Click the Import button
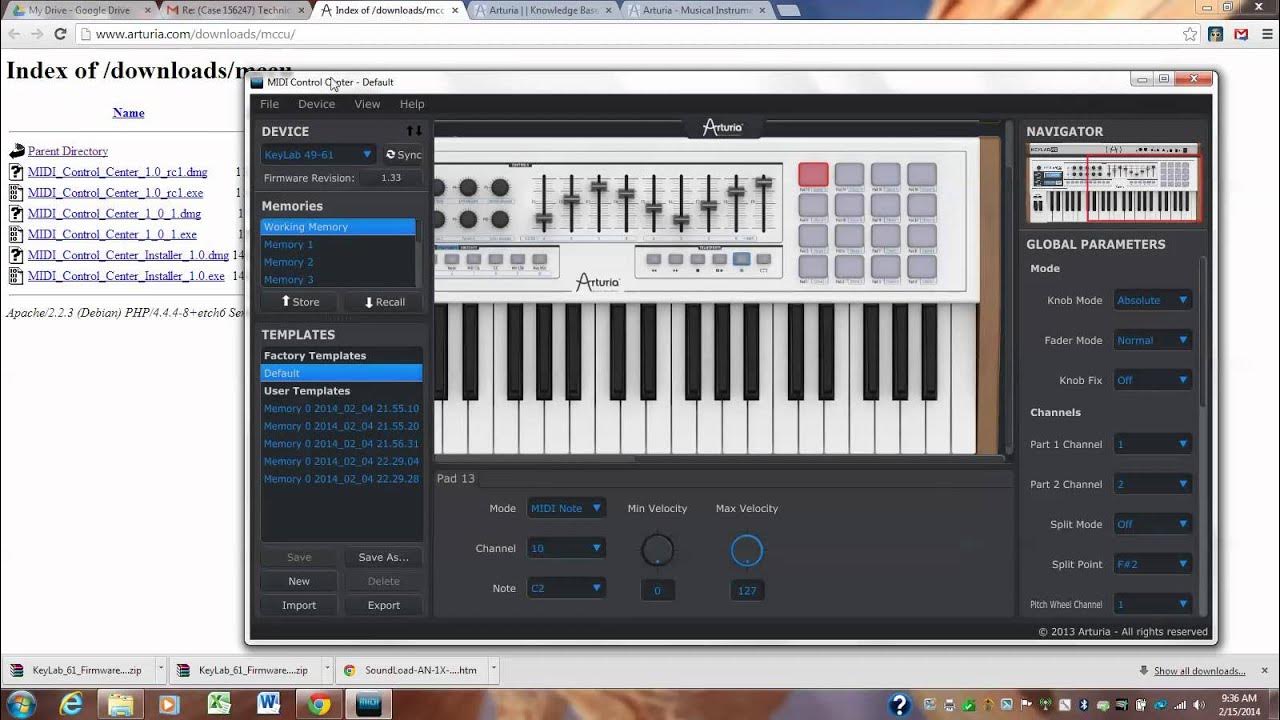This screenshot has width=1280, height=720. click(x=299, y=605)
